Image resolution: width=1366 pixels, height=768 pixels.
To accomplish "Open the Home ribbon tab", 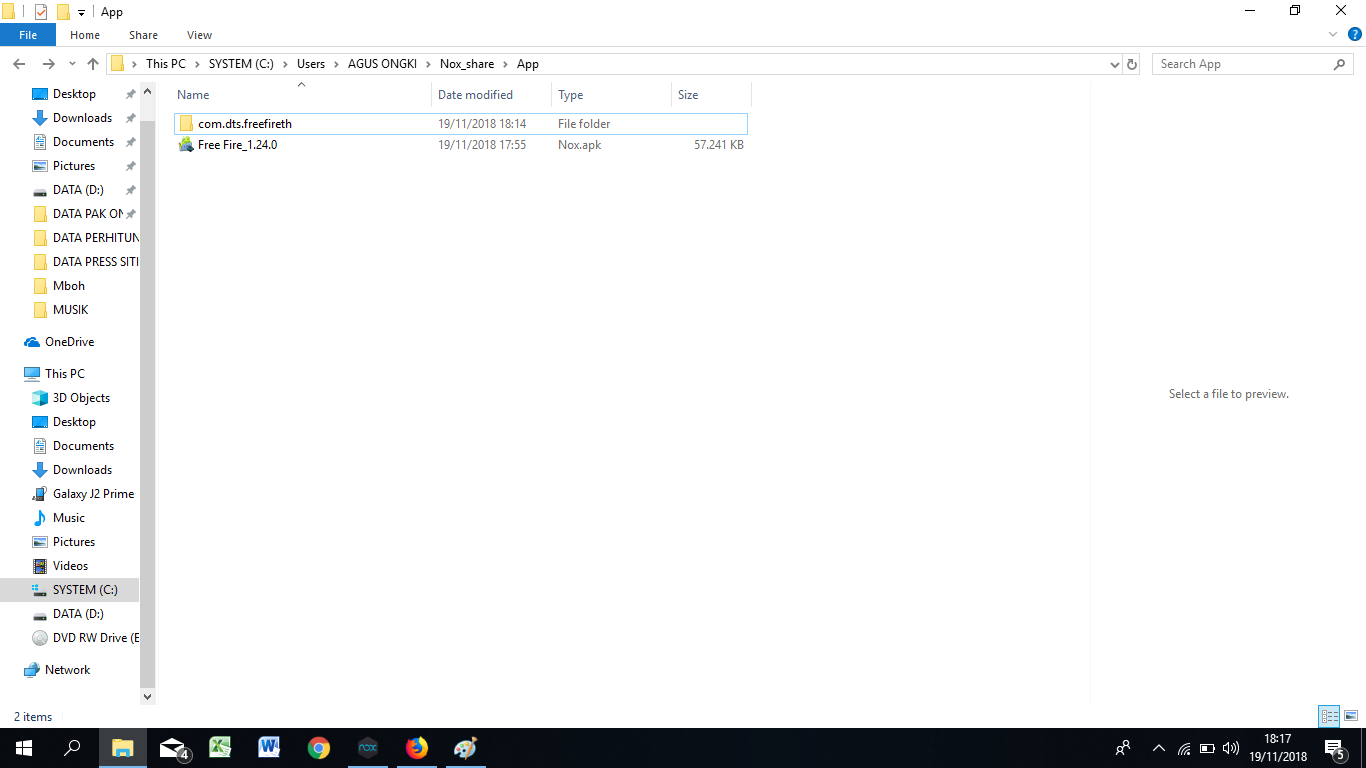I will click(85, 35).
